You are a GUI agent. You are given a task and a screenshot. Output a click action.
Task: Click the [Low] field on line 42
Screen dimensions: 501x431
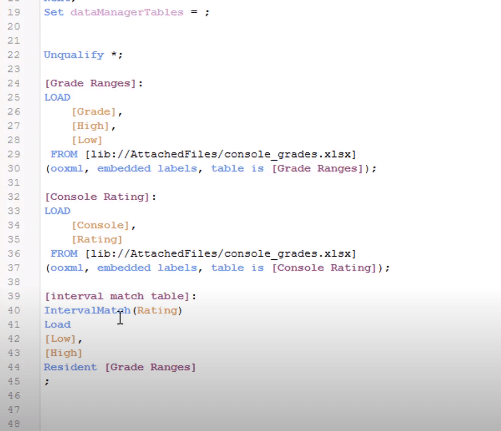pos(60,339)
